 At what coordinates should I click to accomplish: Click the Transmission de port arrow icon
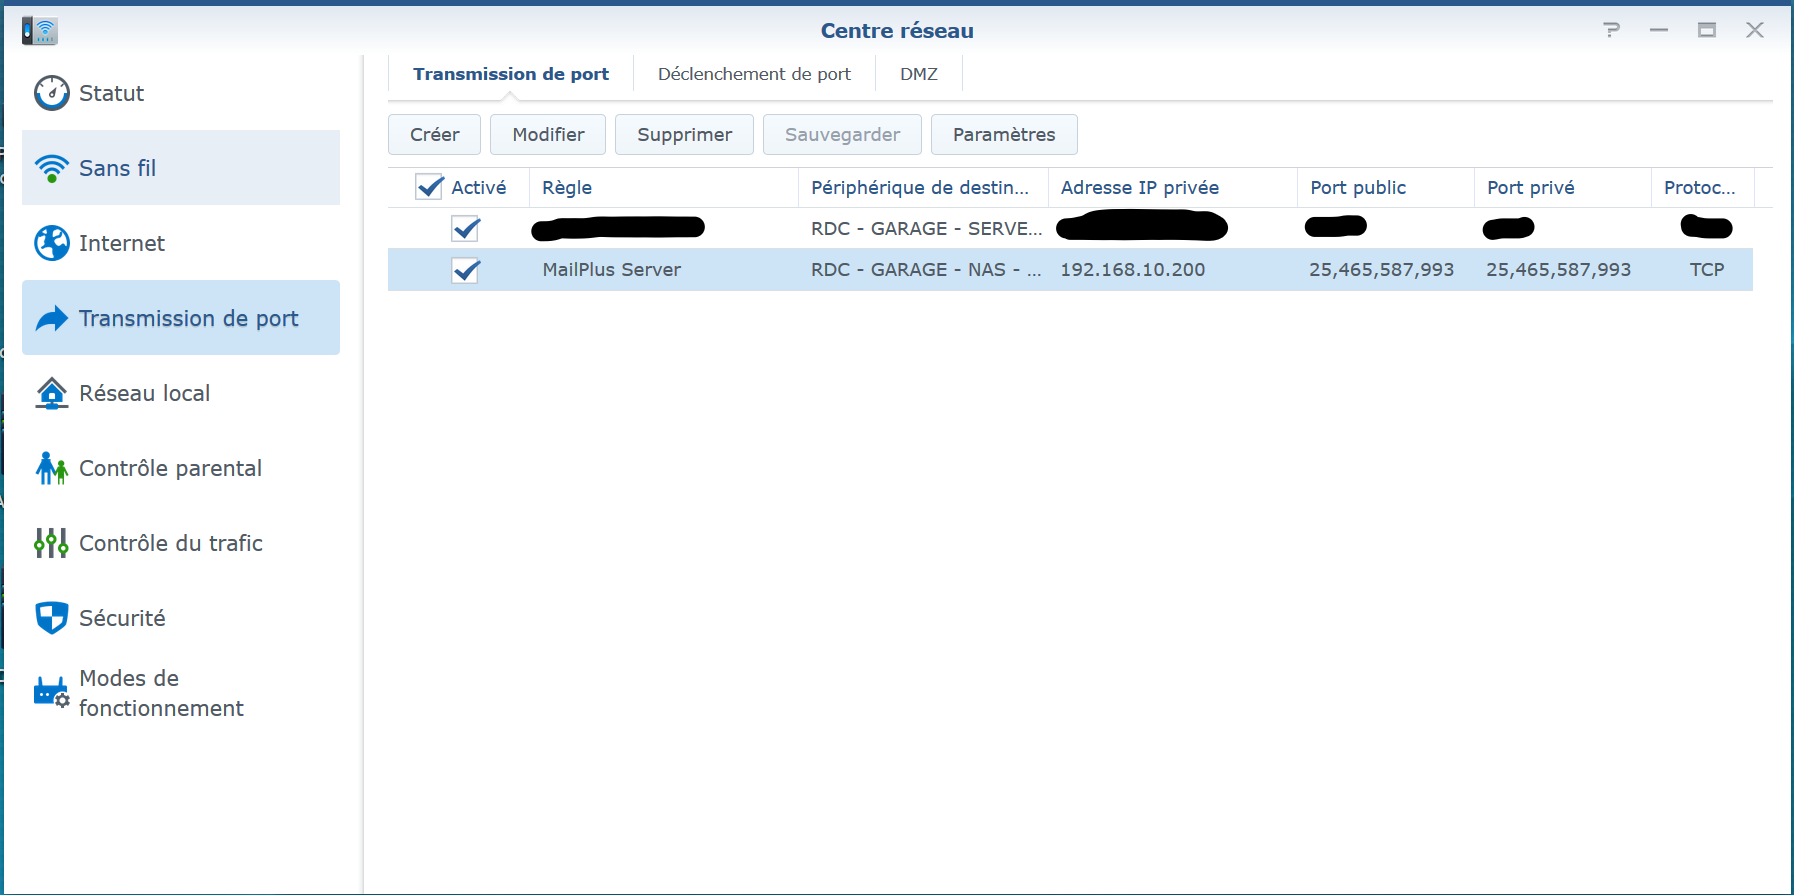(51, 318)
